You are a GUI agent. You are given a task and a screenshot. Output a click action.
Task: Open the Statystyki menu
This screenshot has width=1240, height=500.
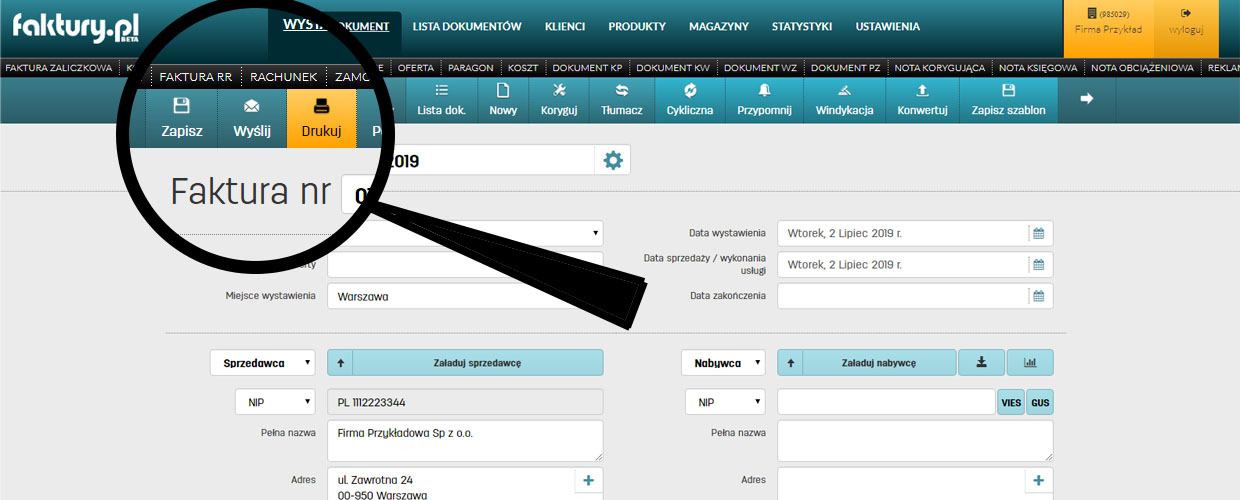pos(802,27)
